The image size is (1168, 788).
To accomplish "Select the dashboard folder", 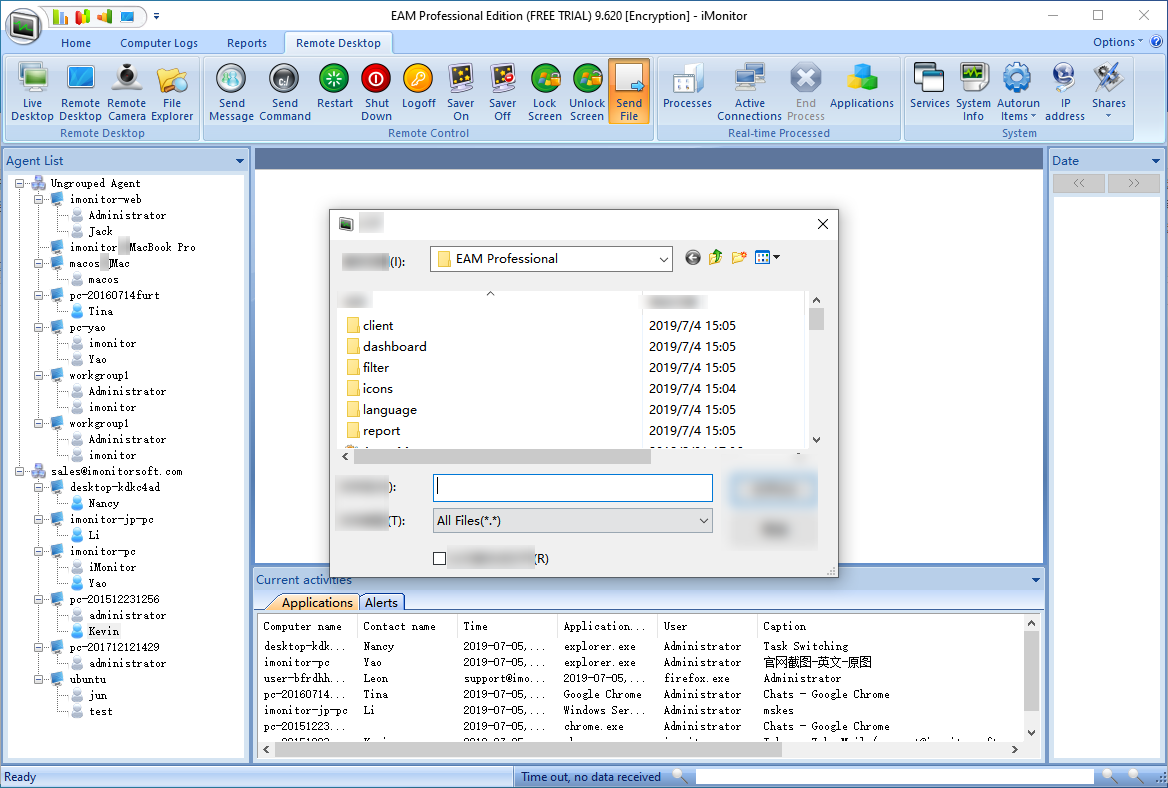I will (386, 346).
